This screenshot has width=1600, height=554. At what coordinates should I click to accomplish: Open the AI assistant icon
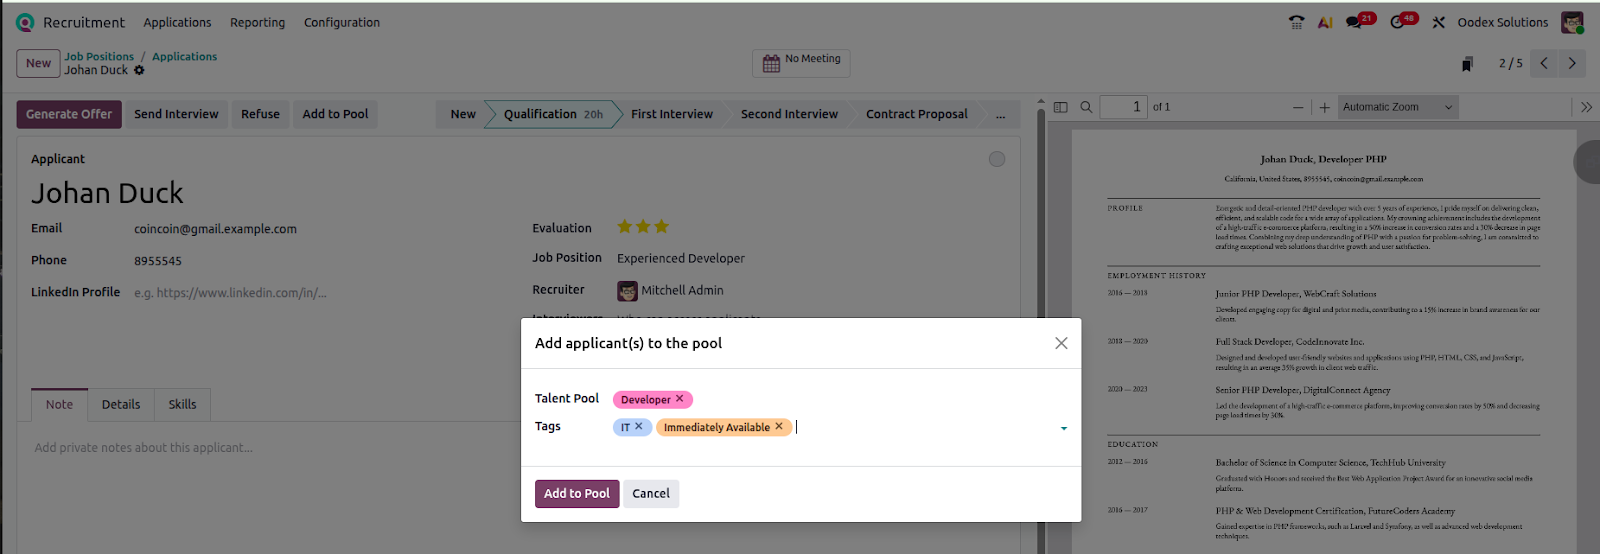click(x=1325, y=22)
